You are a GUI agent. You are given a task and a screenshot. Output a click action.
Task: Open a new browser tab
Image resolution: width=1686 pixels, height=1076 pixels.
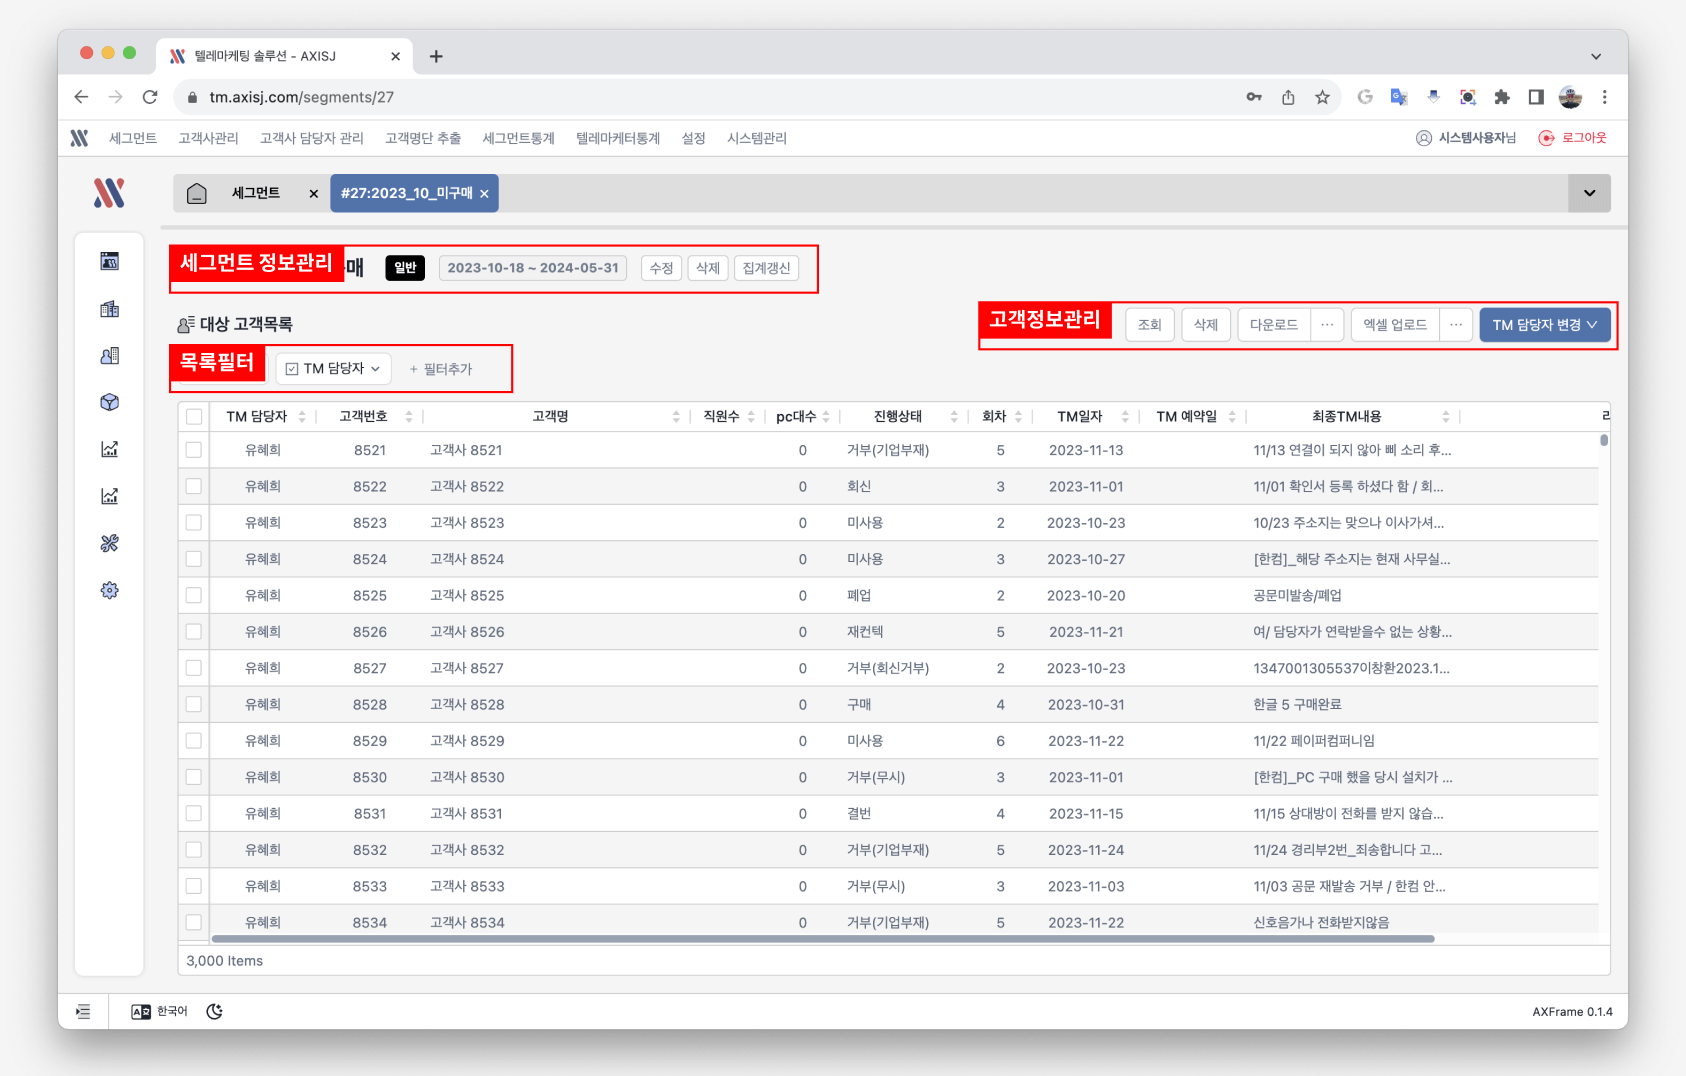click(x=436, y=56)
